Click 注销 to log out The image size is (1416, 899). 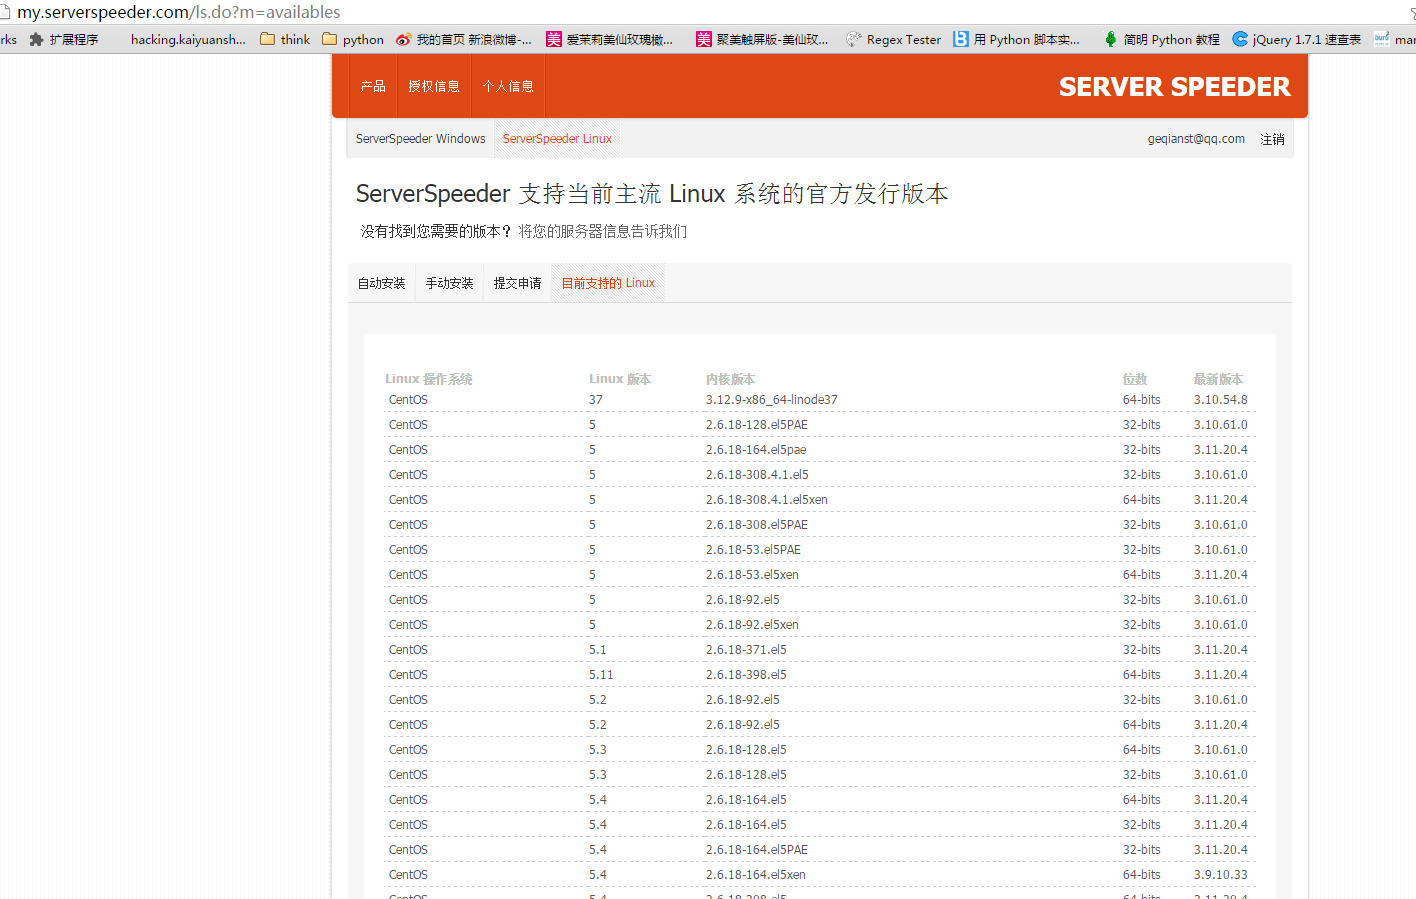(x=1272, y=139)
